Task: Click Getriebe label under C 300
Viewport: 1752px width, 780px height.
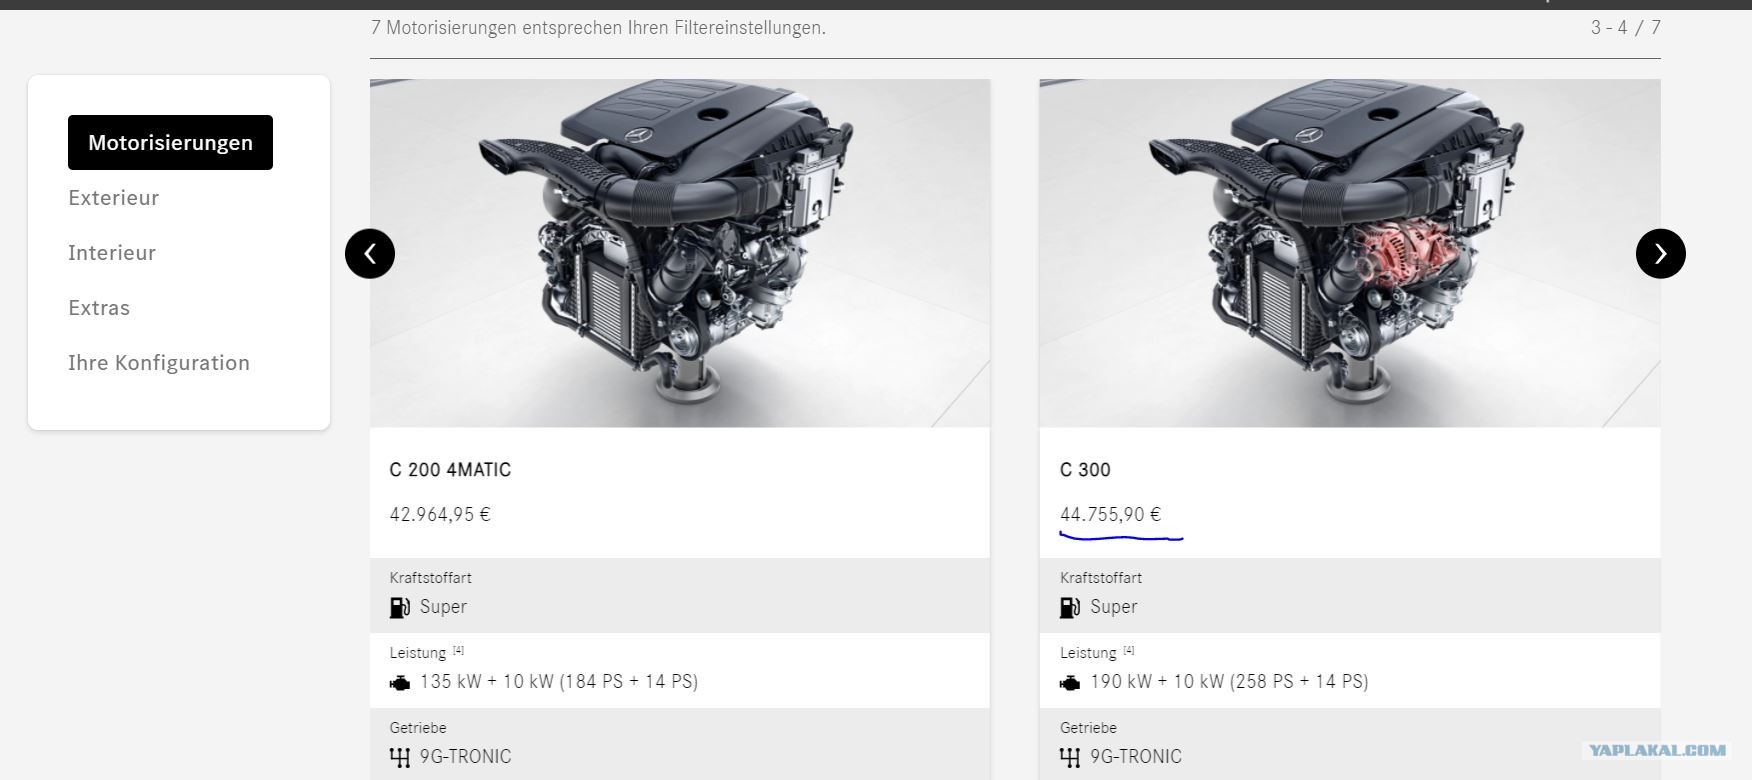Action: pyautogui.click(x=1088, y=728)
